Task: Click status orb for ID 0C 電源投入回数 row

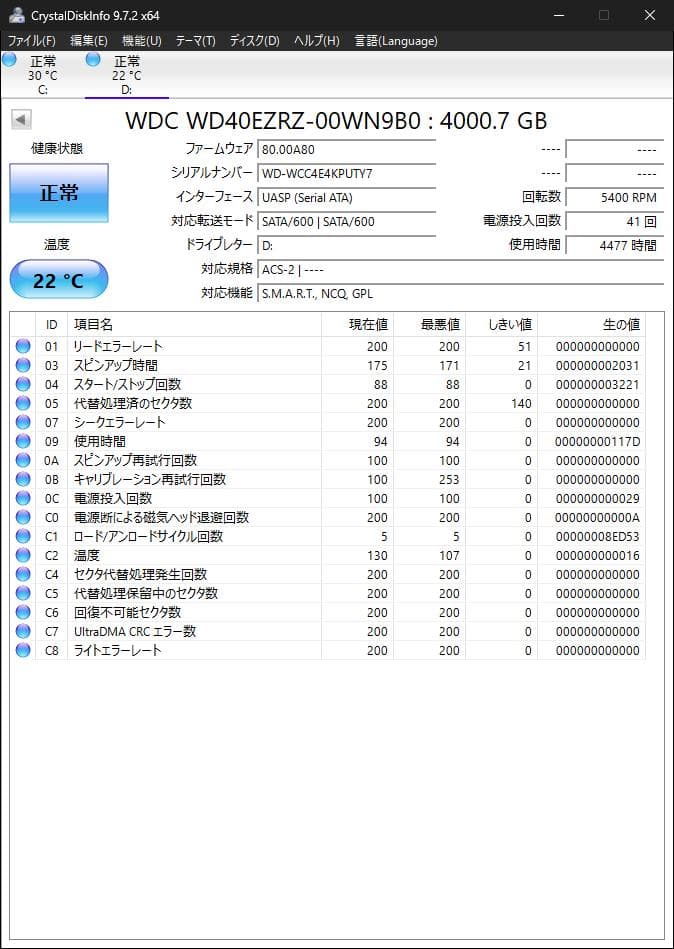Action: coord(23,498)
